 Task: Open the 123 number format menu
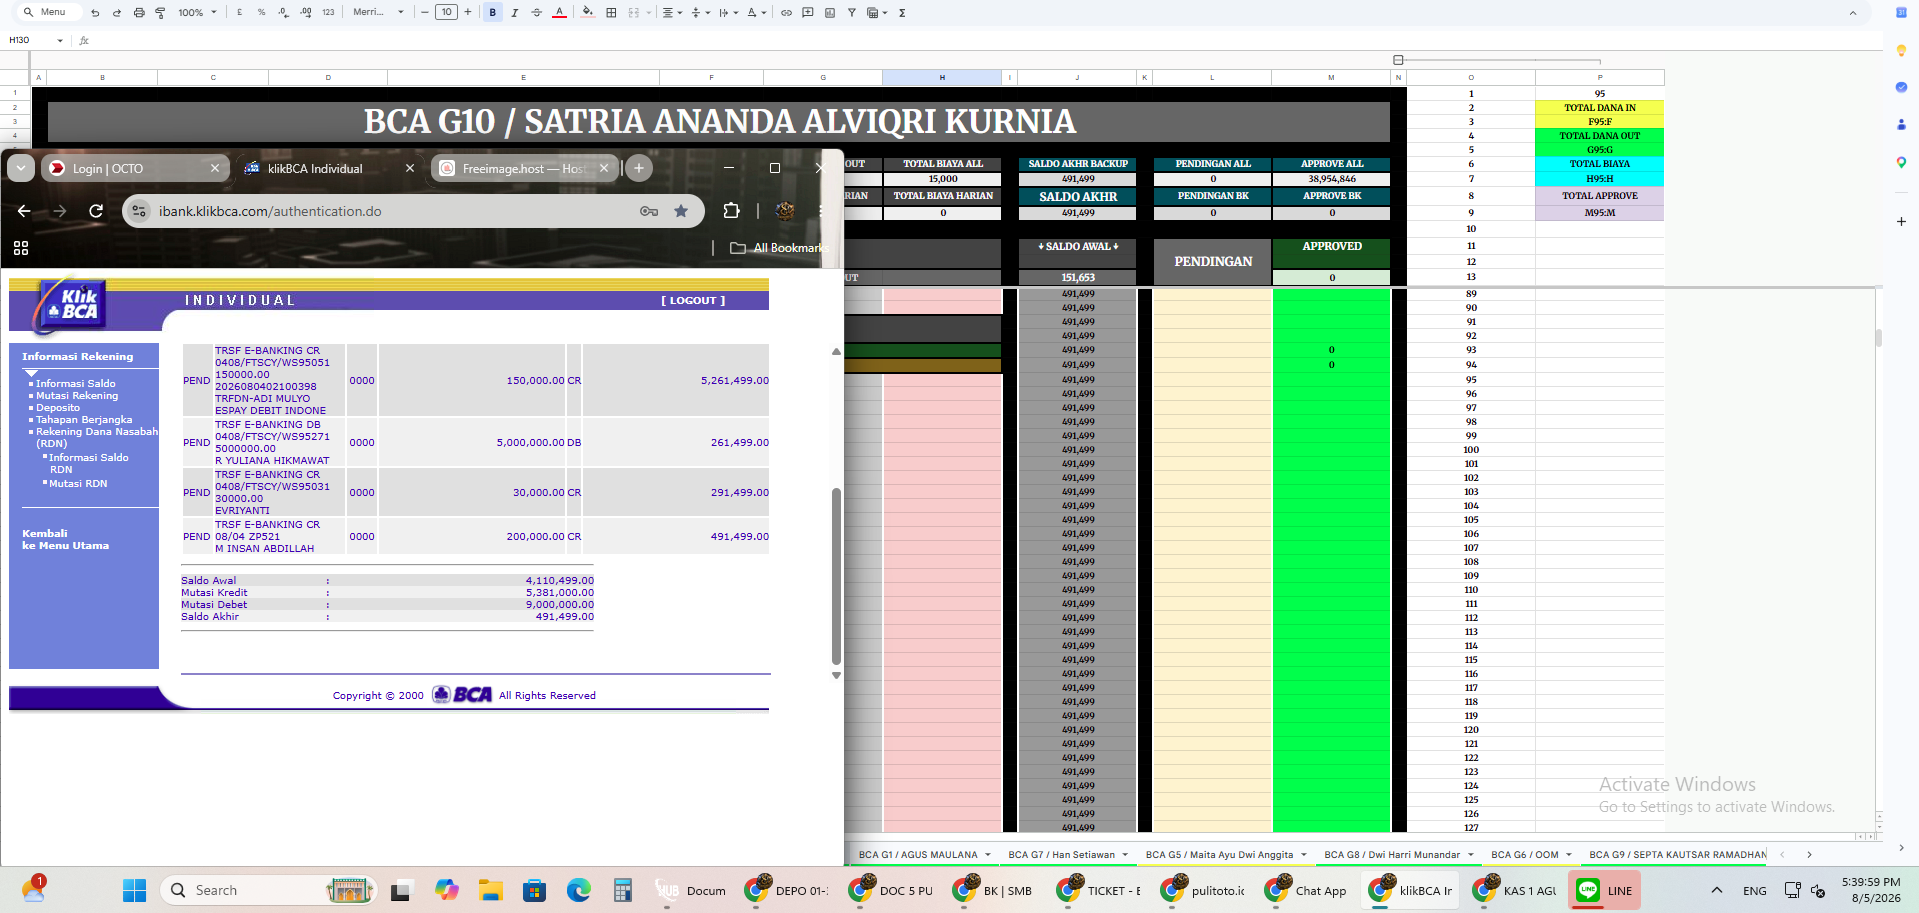pyautogui.click(x=328, y=13)
